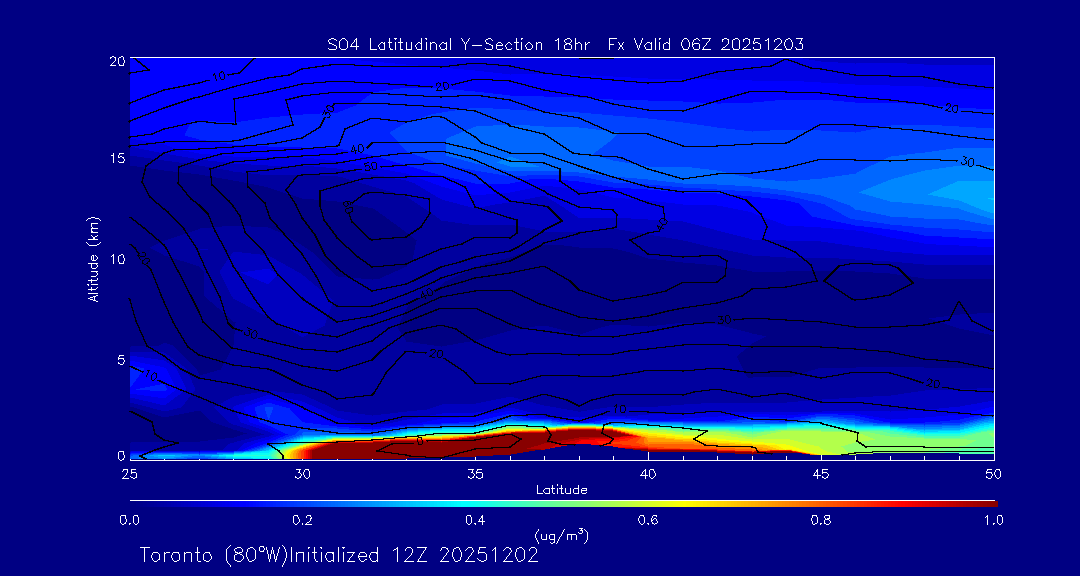Click latitude axis tick label '30'
This screenshot has height=576, width=1080.
tap(302, 473)
